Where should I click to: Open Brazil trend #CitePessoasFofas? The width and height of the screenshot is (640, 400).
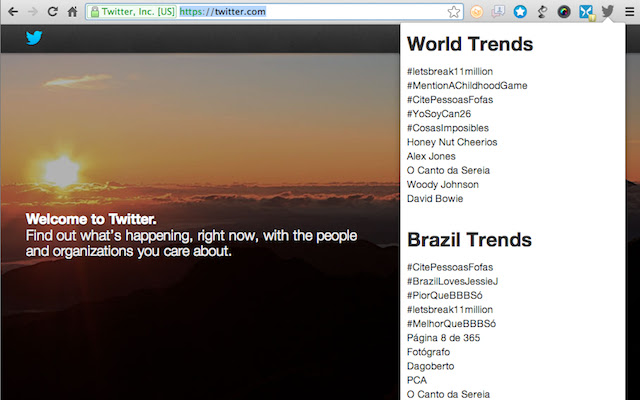450,267
